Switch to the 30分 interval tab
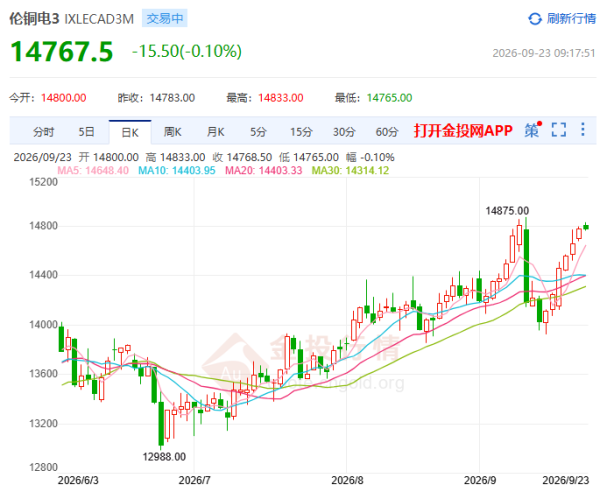This screenshot has width=600, height=485. (x=344, y=132)
